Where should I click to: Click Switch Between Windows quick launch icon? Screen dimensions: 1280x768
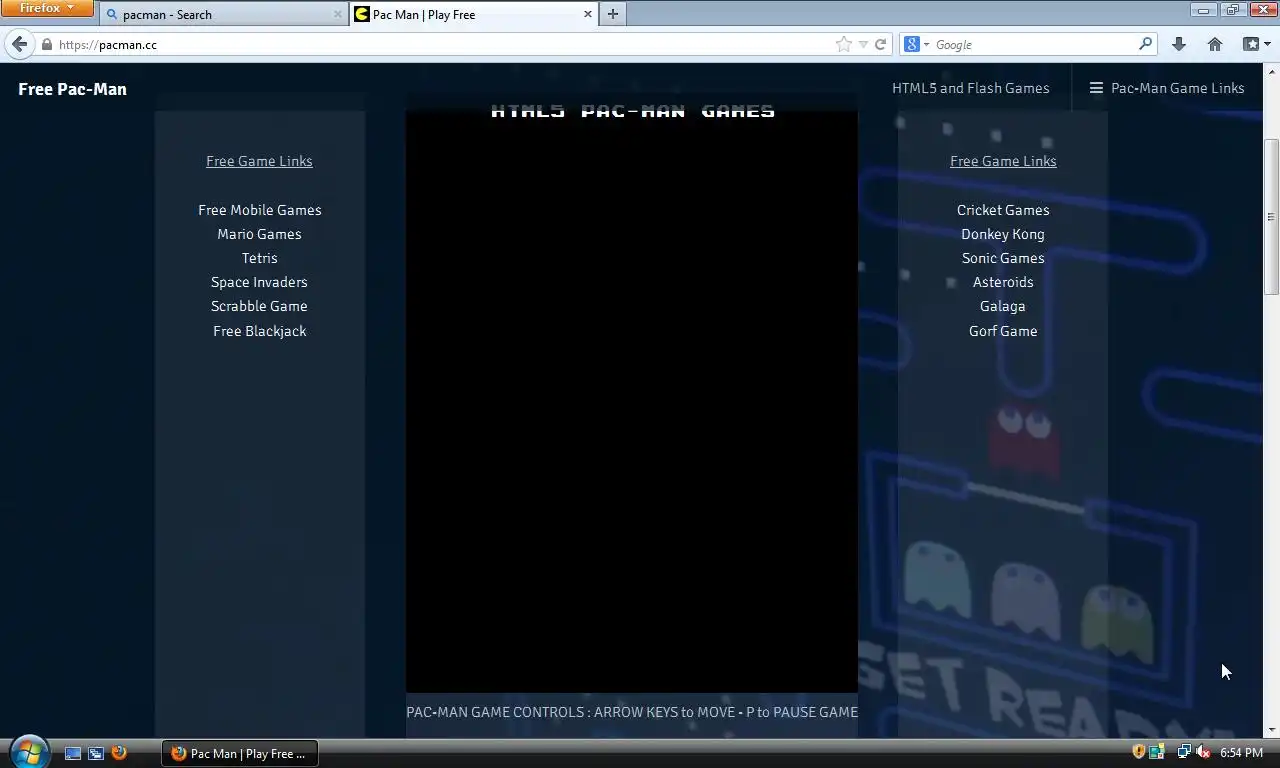pyautogui.click(x=96, y=753)
